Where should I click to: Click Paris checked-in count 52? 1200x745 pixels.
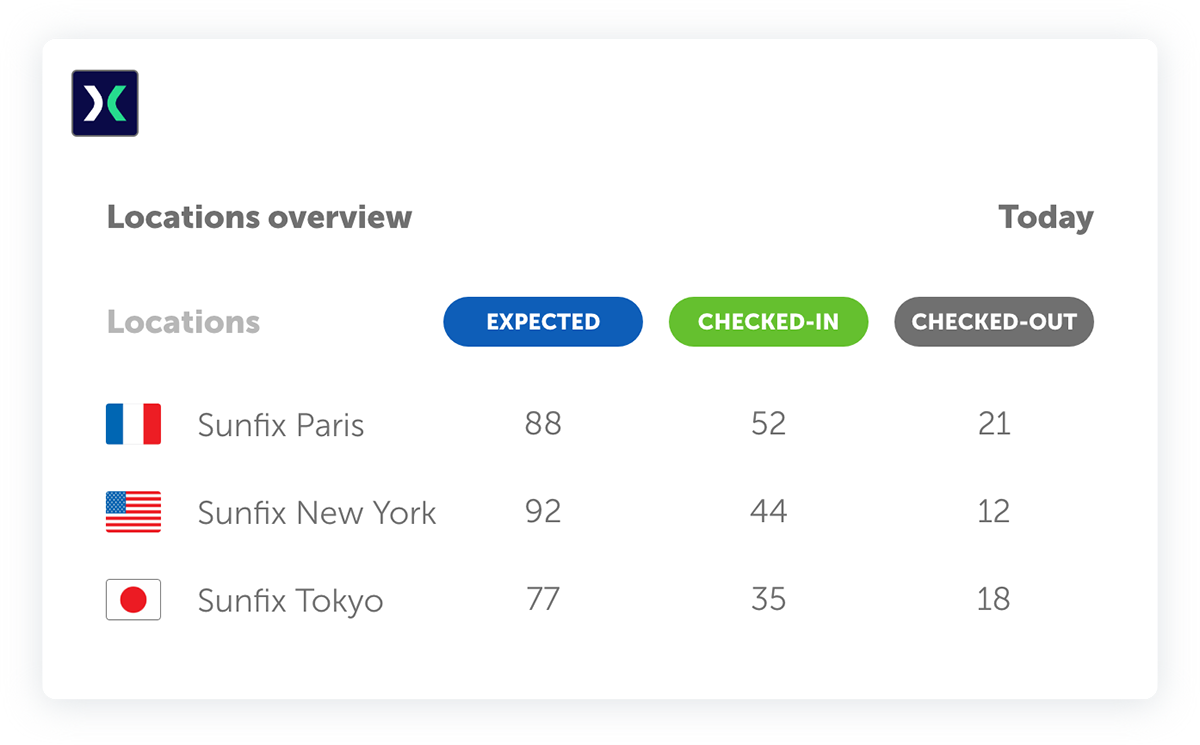pos(768,424)
